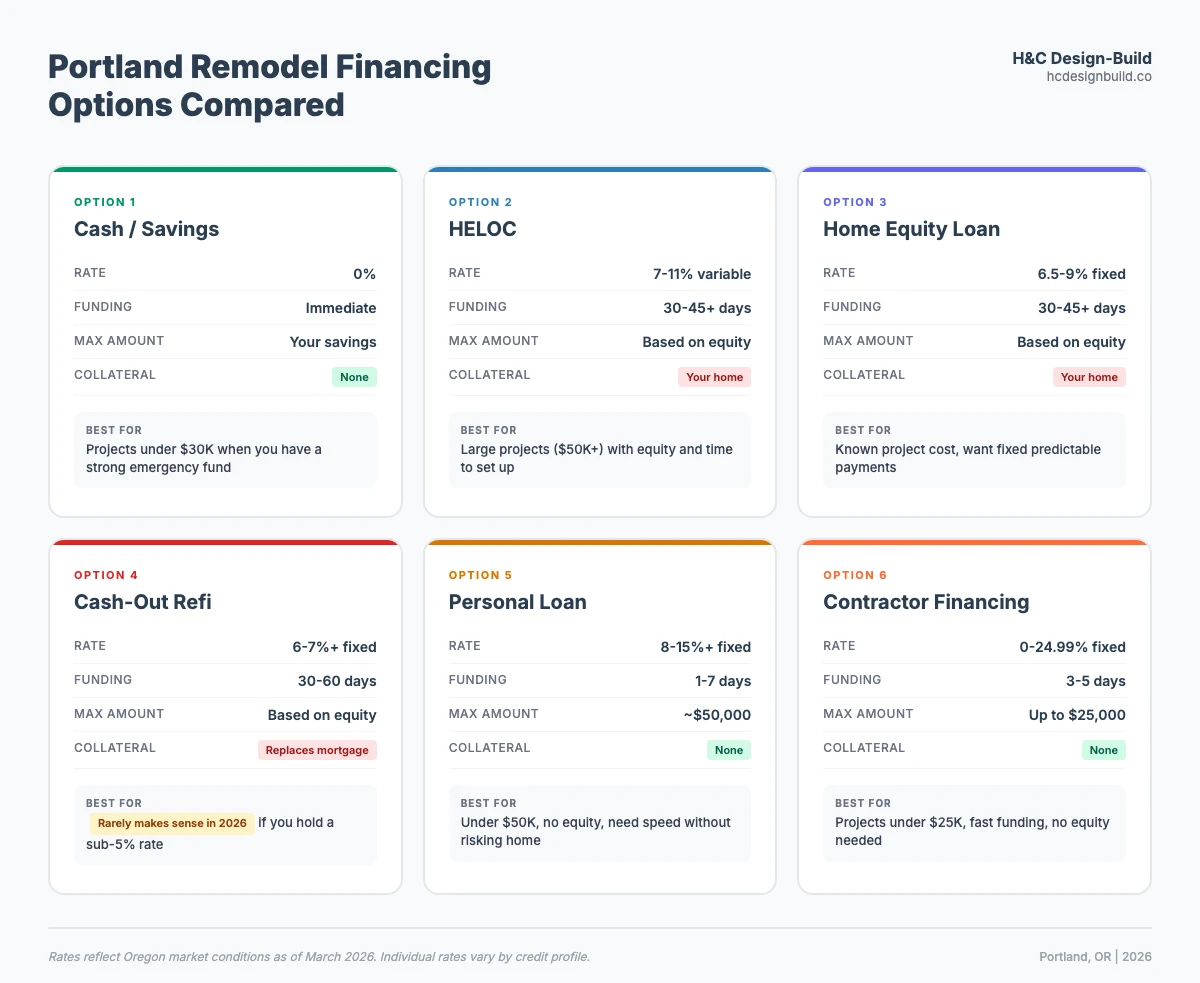Click the Your home badge in HELOC card
The image size is (1200, 983).
coord(714,377)
